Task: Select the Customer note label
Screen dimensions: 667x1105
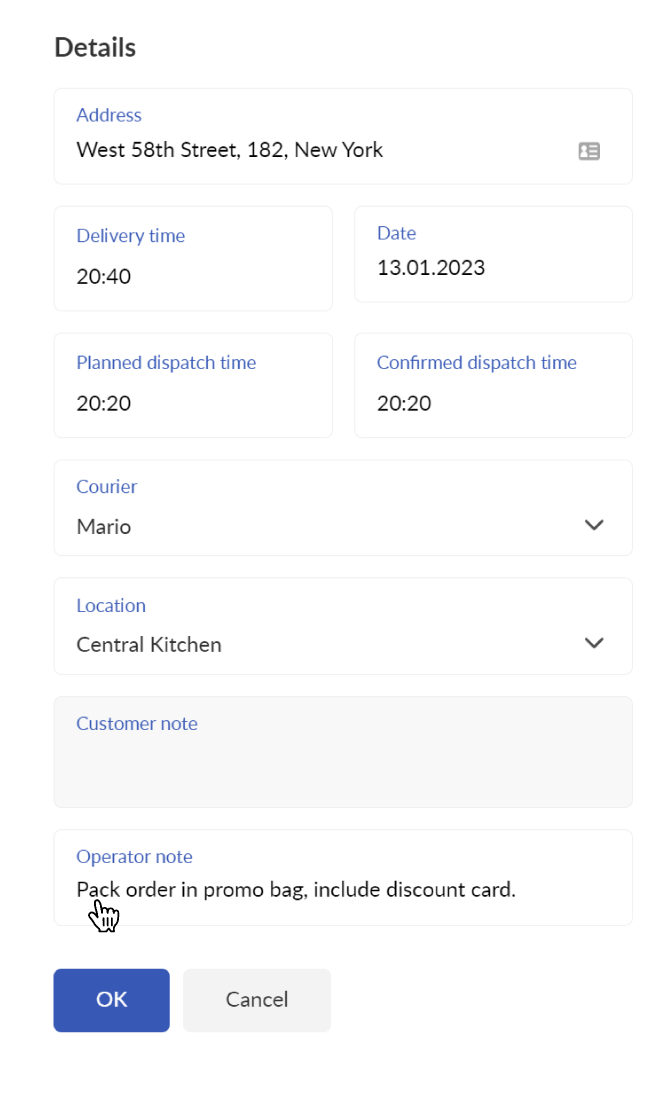Action: (137, 724)
